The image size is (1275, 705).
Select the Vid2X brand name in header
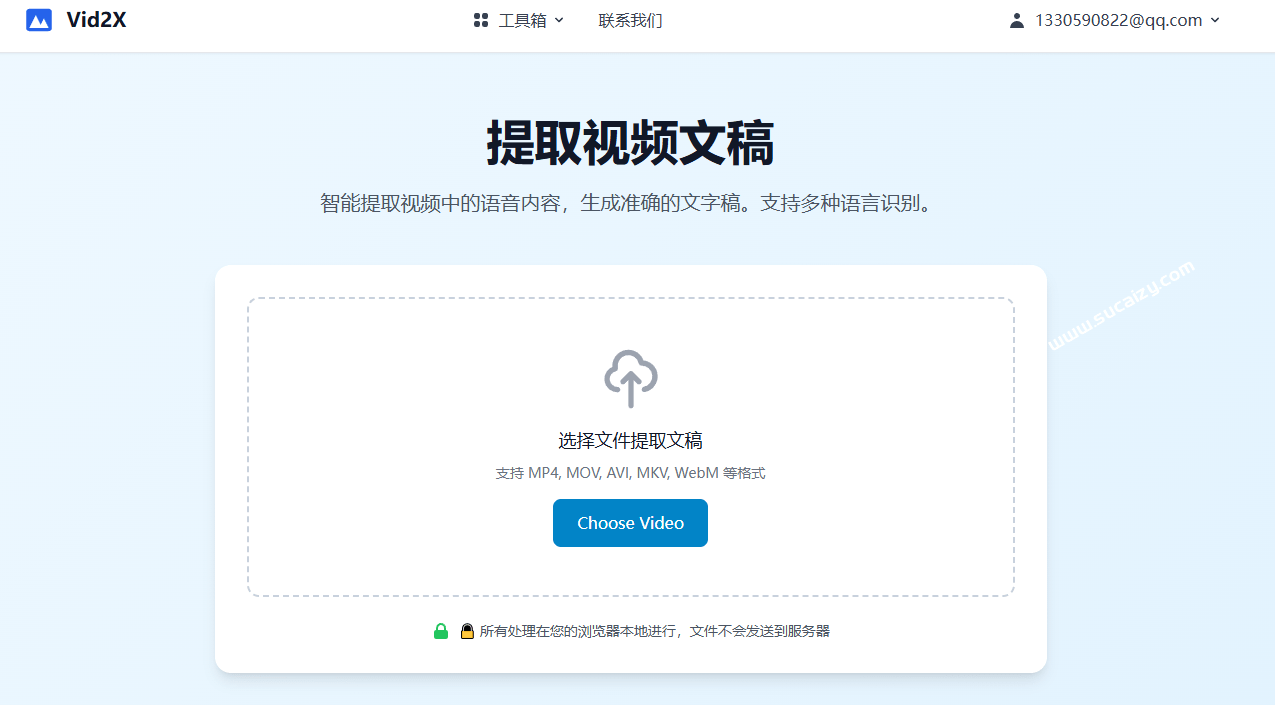[97, 19]
